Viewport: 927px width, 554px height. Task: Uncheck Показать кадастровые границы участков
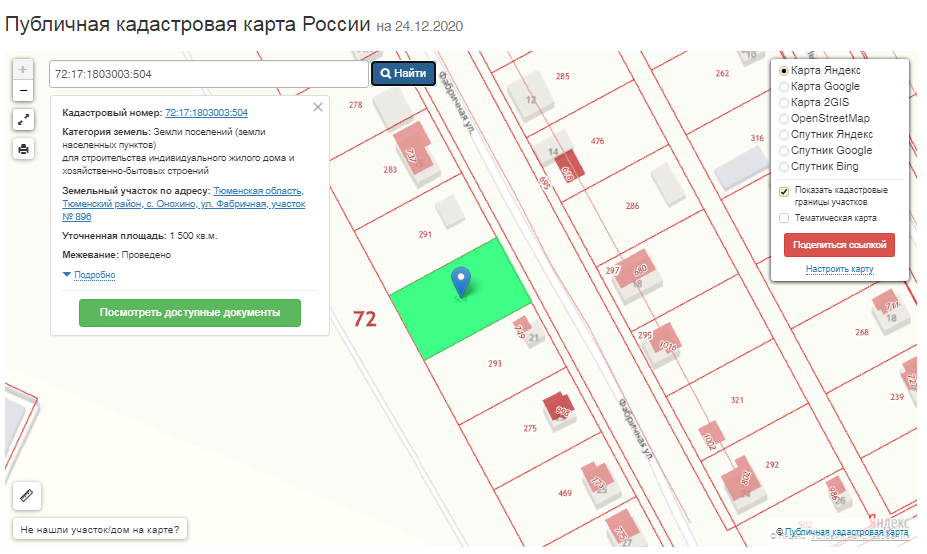pyautogui.click(x=784, y=190)
